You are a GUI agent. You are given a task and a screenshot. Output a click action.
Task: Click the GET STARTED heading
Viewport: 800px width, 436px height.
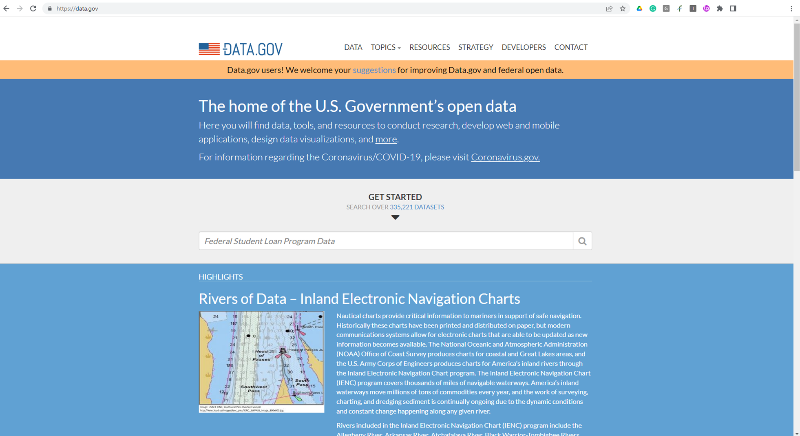pos(395,197)
